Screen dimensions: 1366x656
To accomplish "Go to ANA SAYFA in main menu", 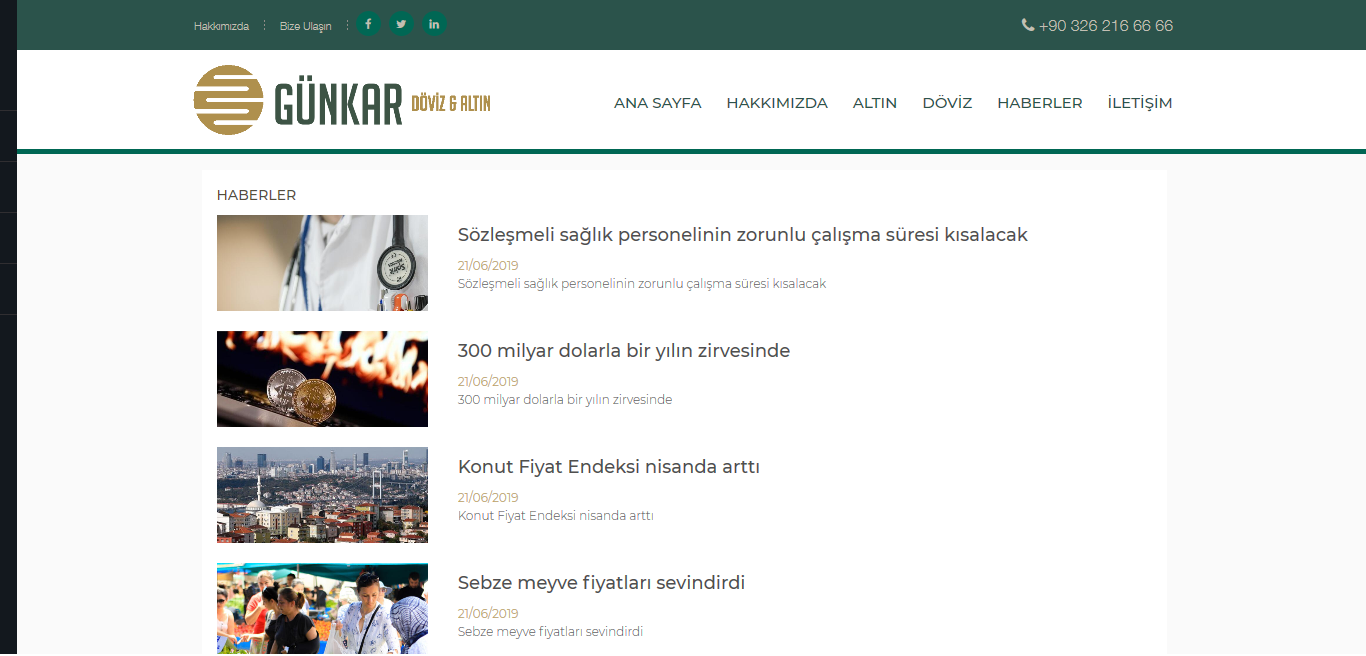I will click(657, 103).
